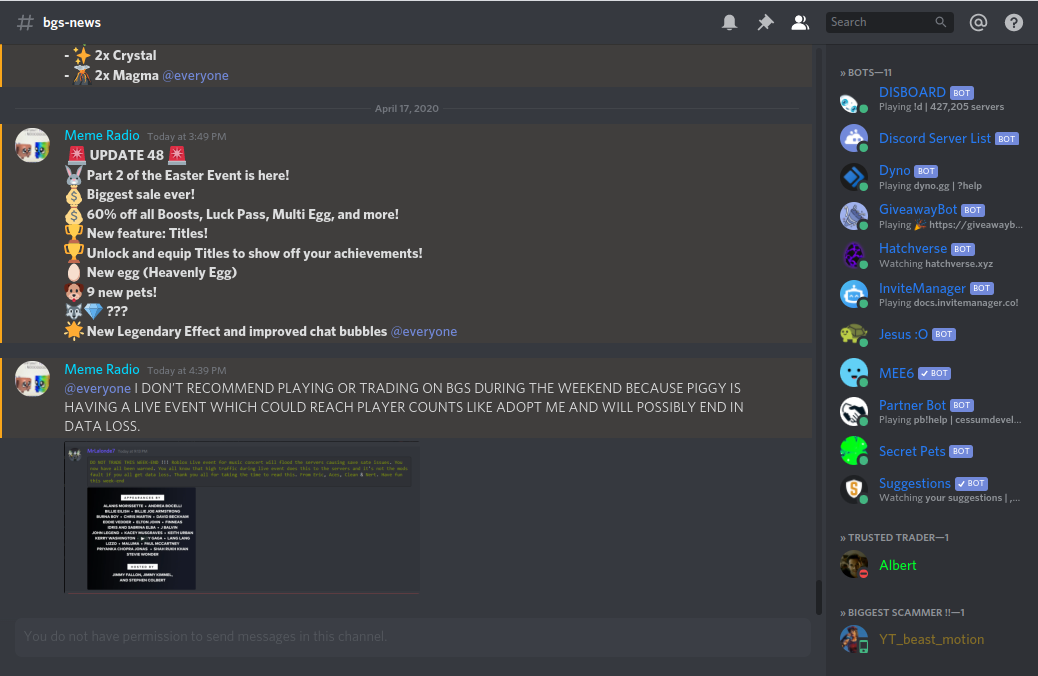Viewport: 1038px width, 676px height.
Task: Click the Search input field
Action: coord(889,22)
